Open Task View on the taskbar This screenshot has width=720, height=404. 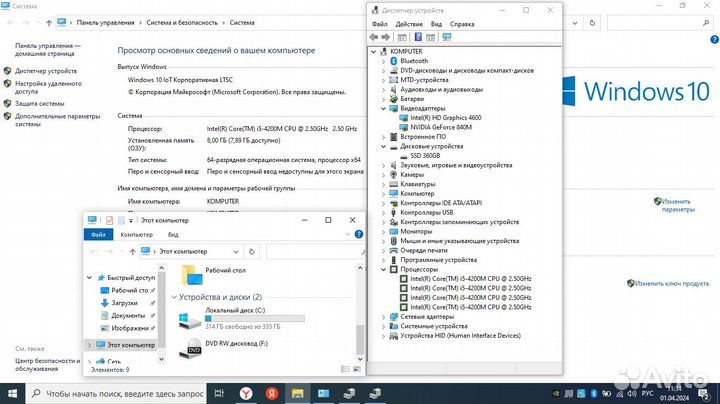coord(219,393)
